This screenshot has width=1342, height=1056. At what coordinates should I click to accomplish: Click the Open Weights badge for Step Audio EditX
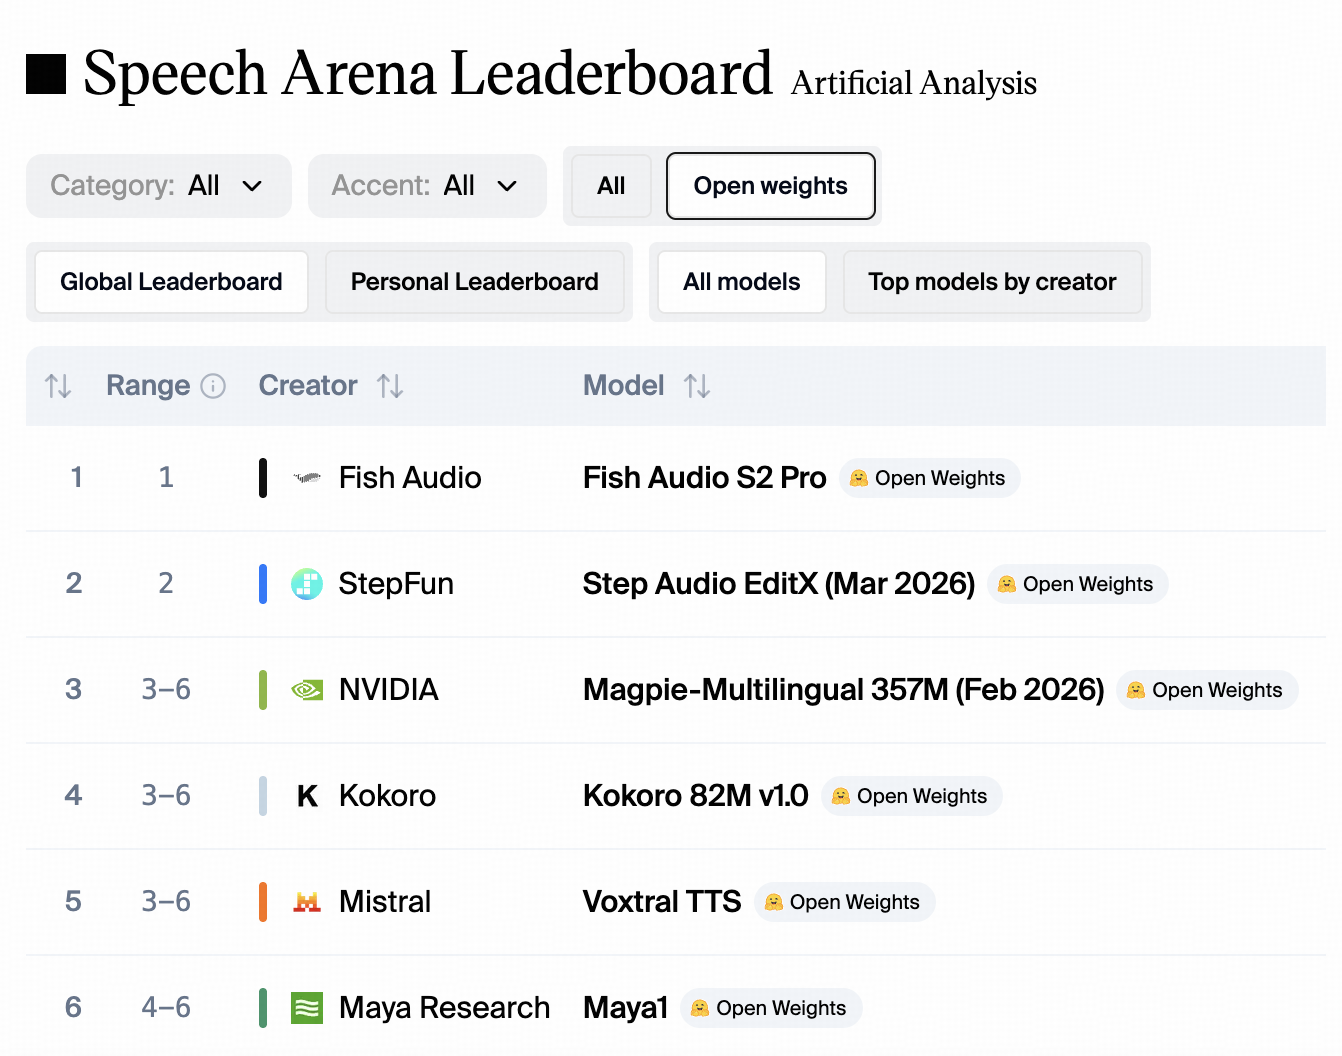pyautogui.click(x=1077, y=584)
